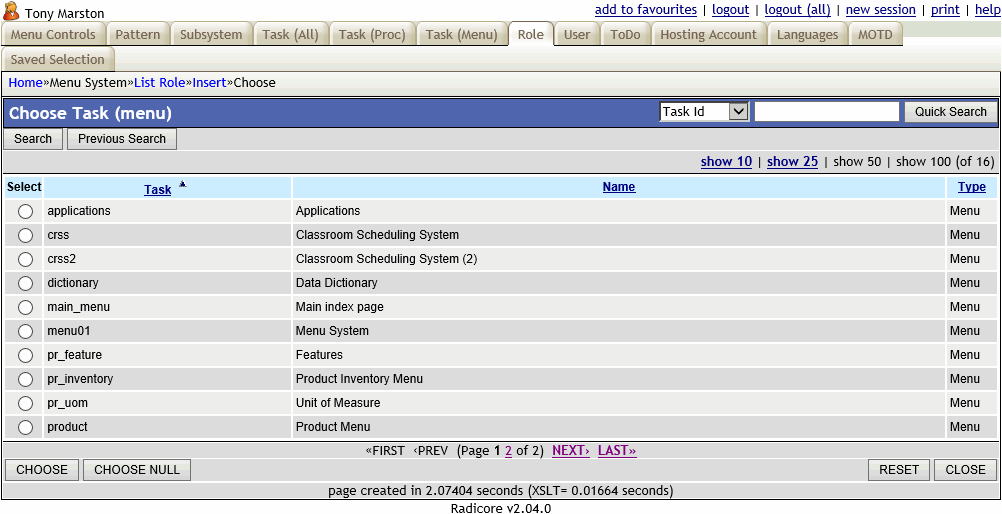Viewport: 1002px width, 514px height.
Task: Click the CHOOSE NULL button
Action: pos(137,470)
